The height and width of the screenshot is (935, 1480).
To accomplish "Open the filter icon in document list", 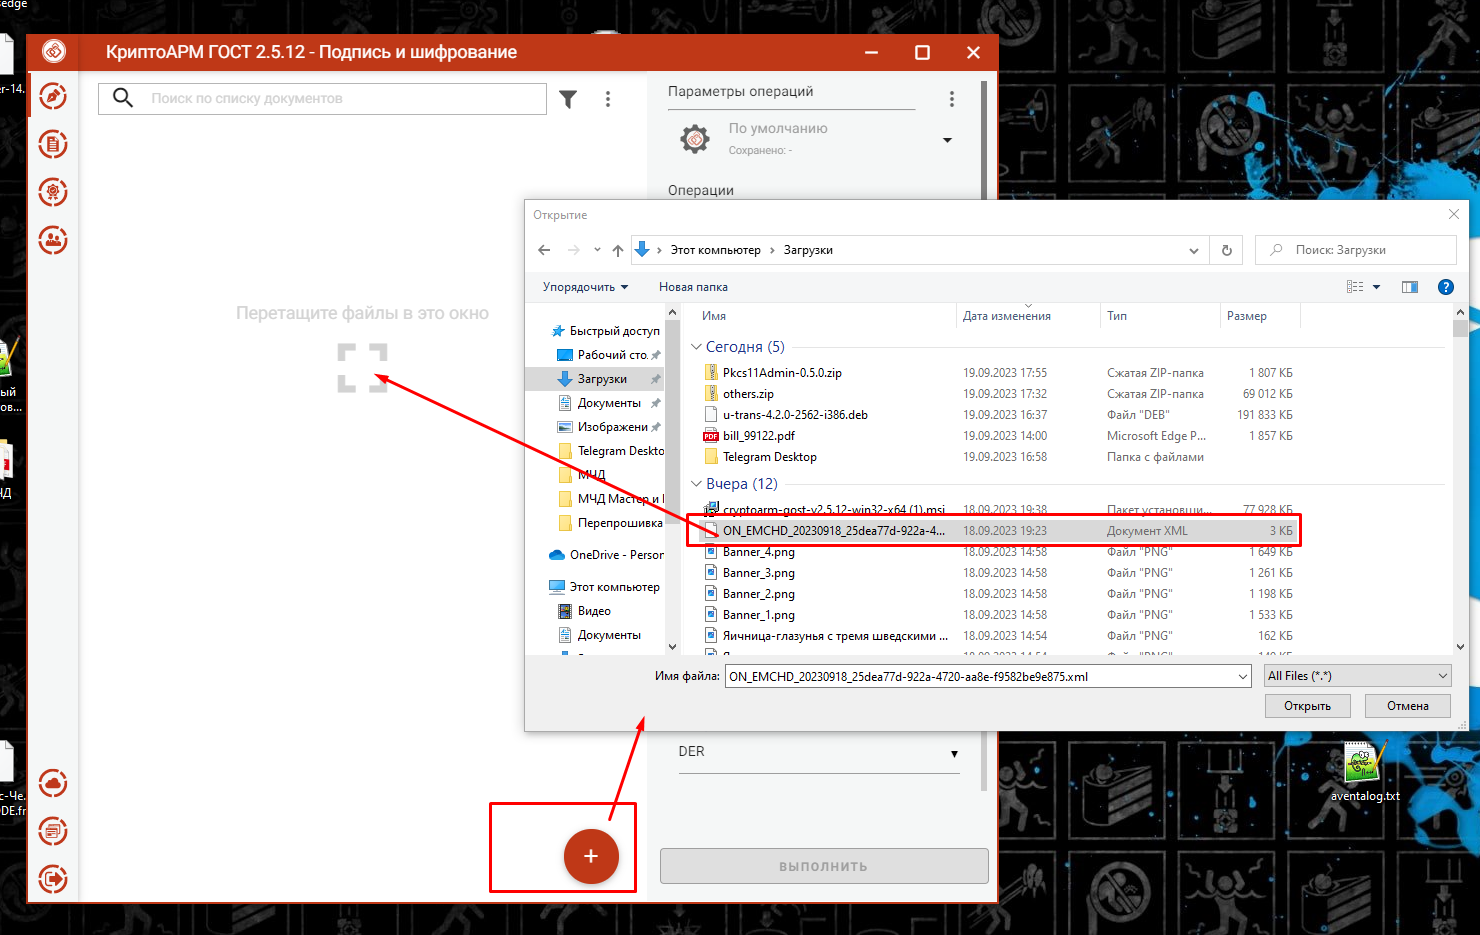I will [x=568, y=99].
